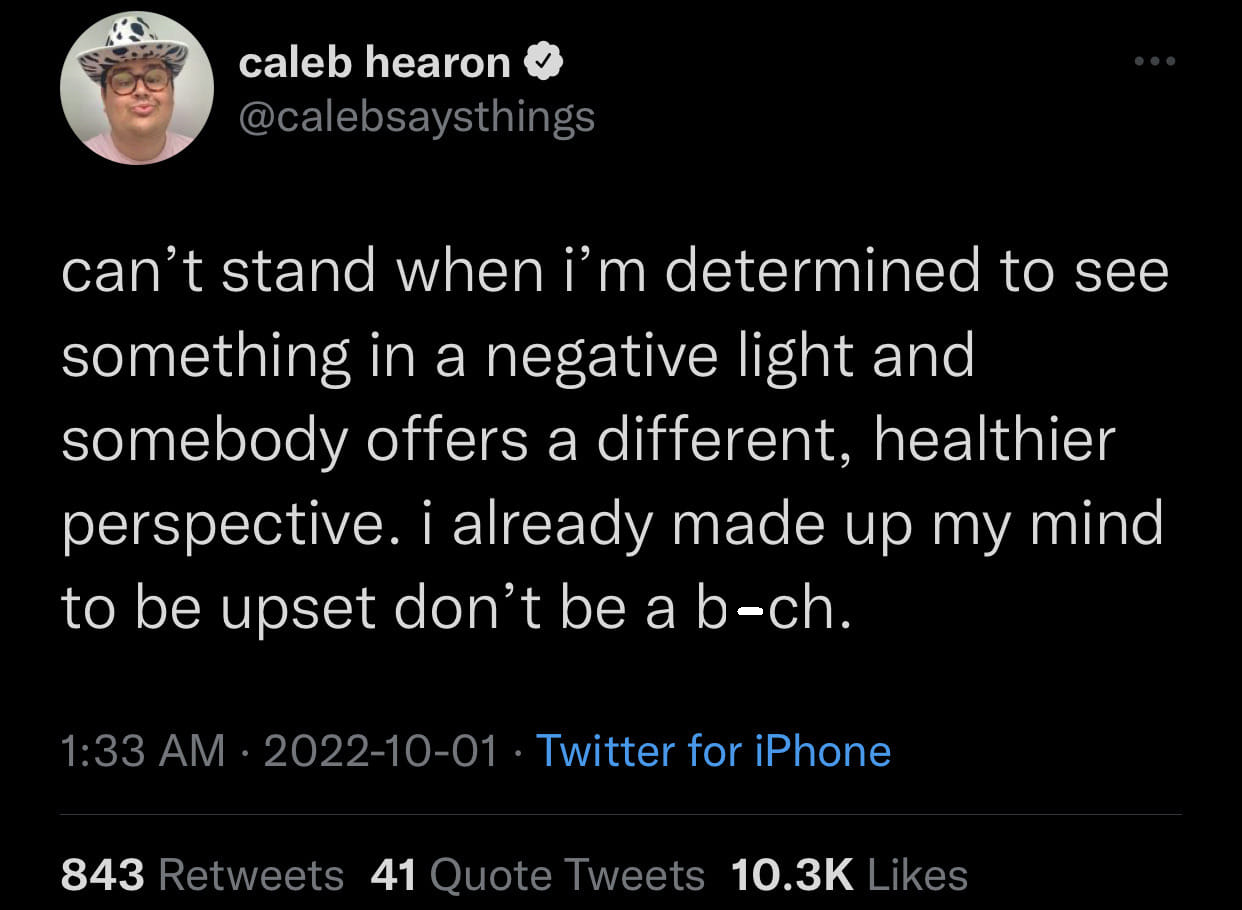Click the word healthier in tweet text
Viewport: 1242px width, 910px height.
(994, 439)
